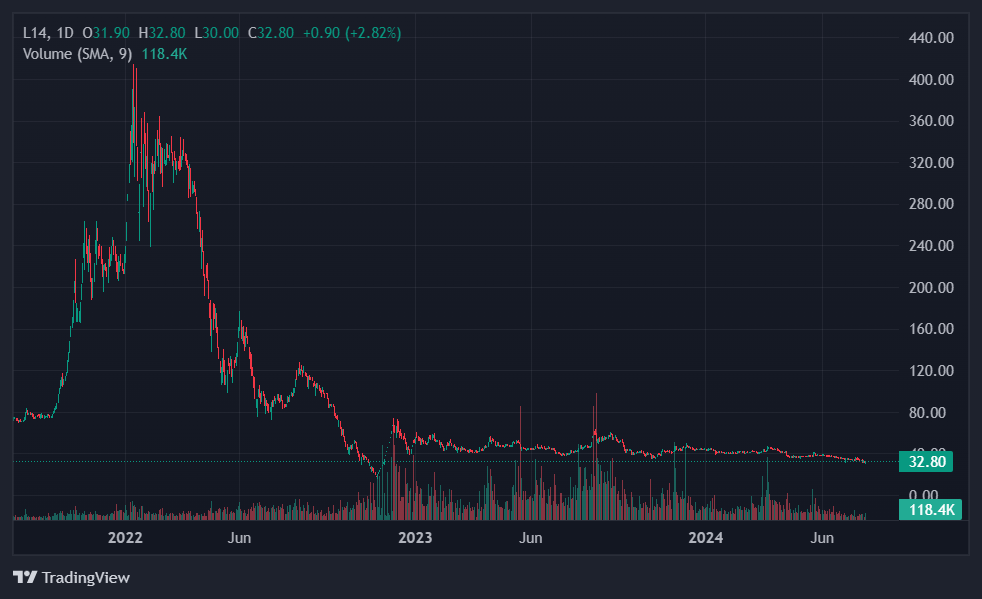Click the 120.00 price axis label

tap(930, 371)
